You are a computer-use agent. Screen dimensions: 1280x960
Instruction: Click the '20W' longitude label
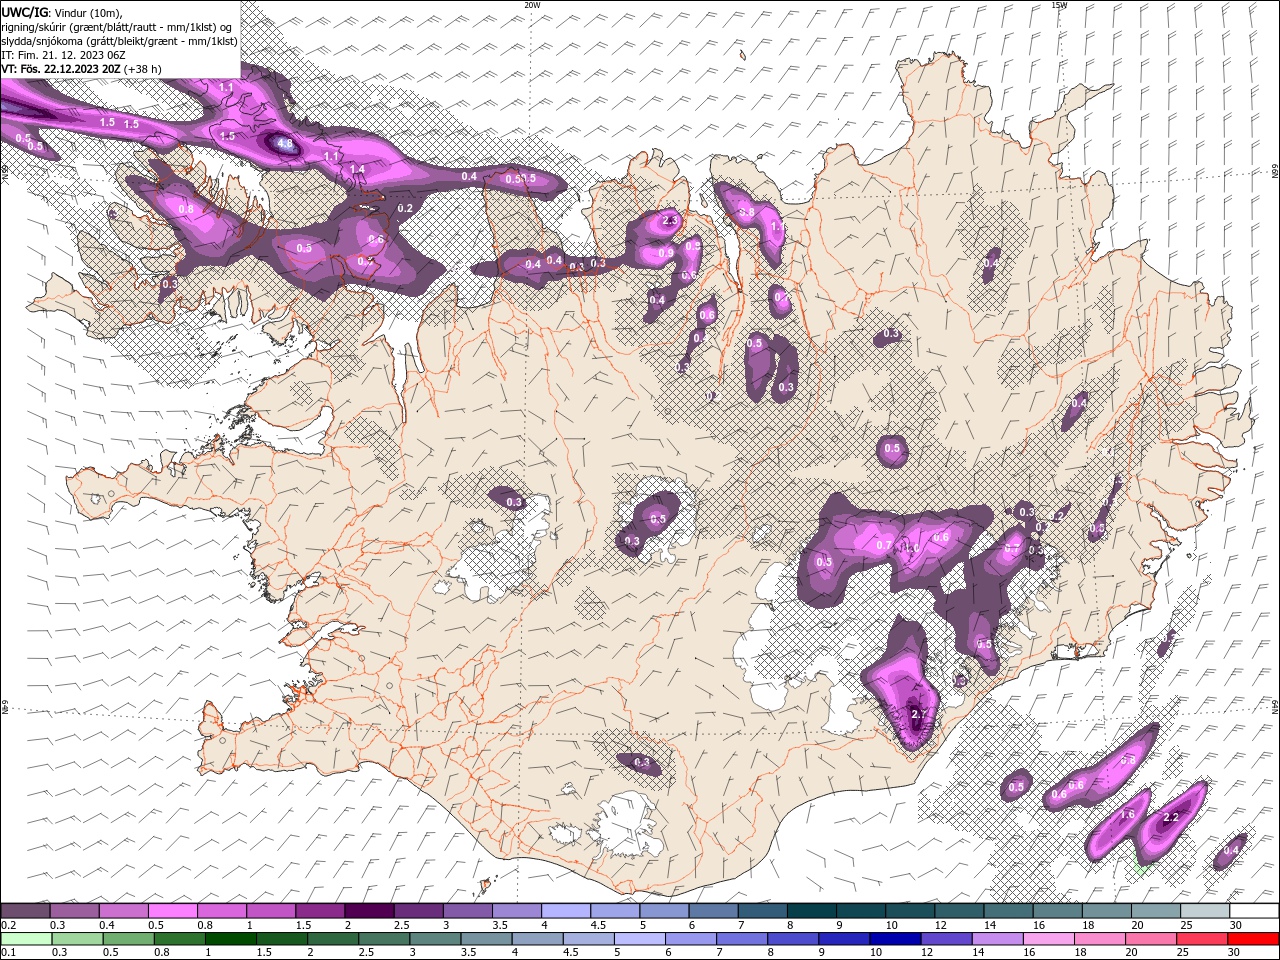tap(532, 5)
